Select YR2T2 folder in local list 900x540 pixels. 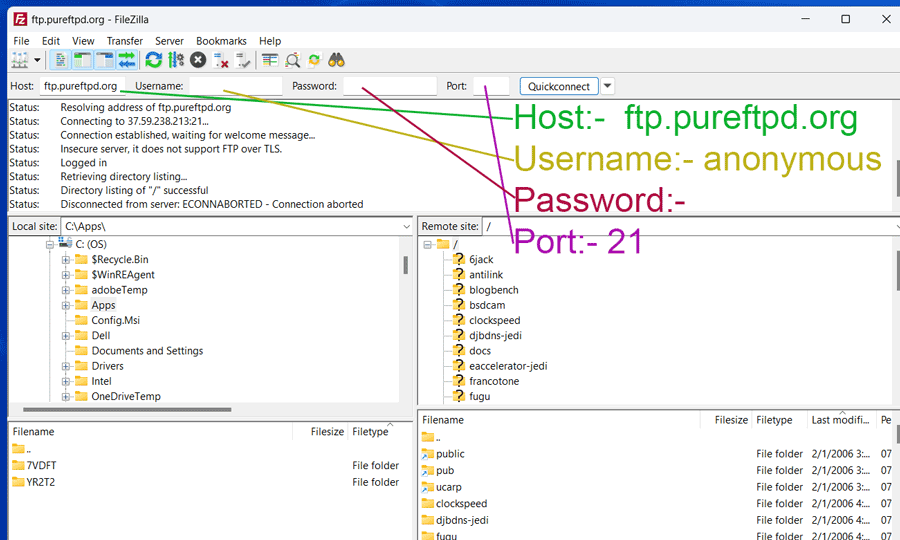click(x=41, y=482)
